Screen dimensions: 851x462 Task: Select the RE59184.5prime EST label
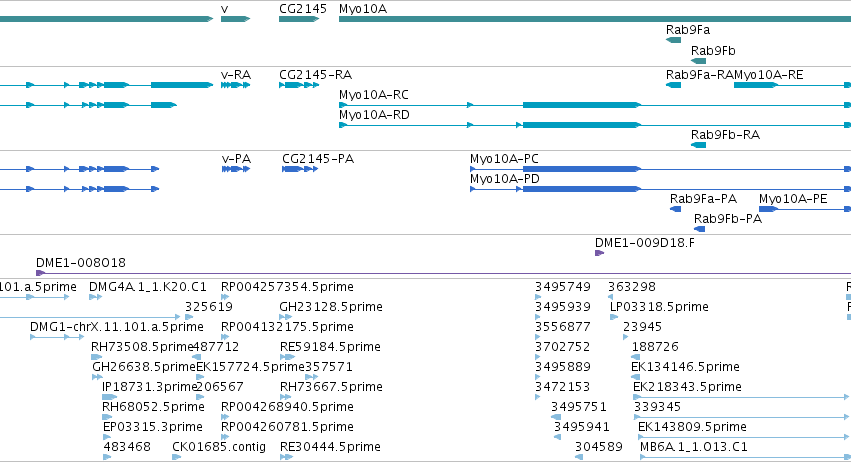tap(330, 347)
